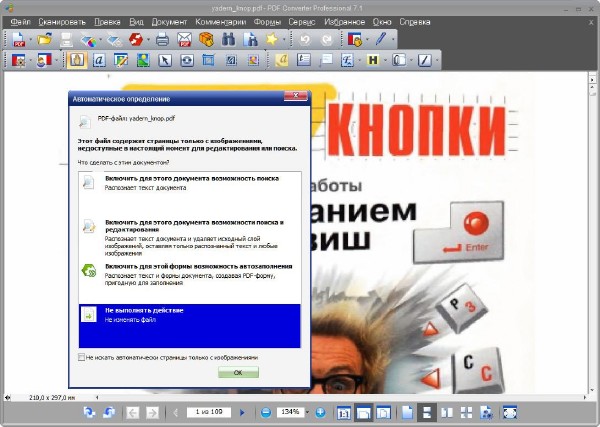The width and height of the screenshot is (600, 427).
Task: Click the binoculars Search icon
Action: tap(228, 40)
